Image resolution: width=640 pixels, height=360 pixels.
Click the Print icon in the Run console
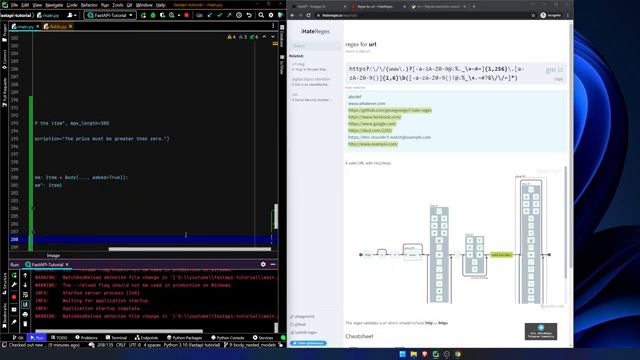[25, 314]
